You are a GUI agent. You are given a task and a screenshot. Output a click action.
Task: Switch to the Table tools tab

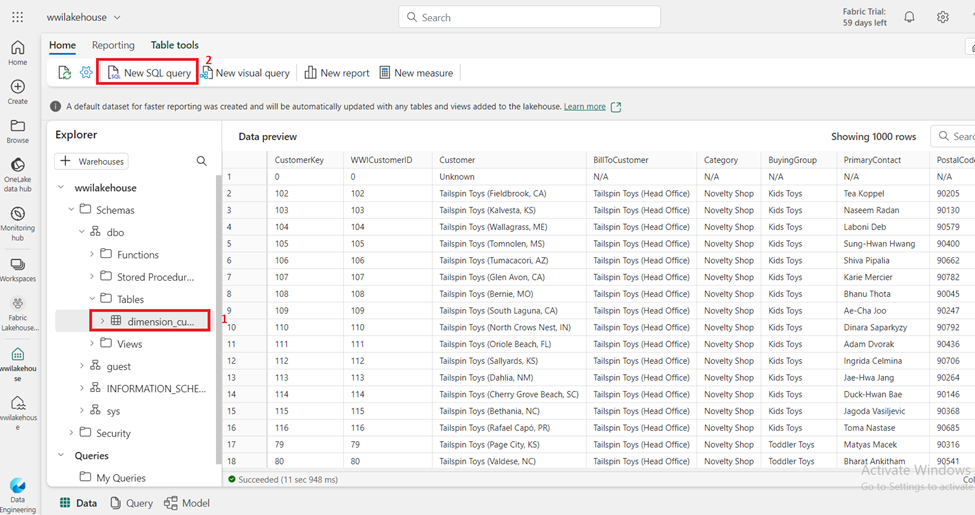coord(175,45)
